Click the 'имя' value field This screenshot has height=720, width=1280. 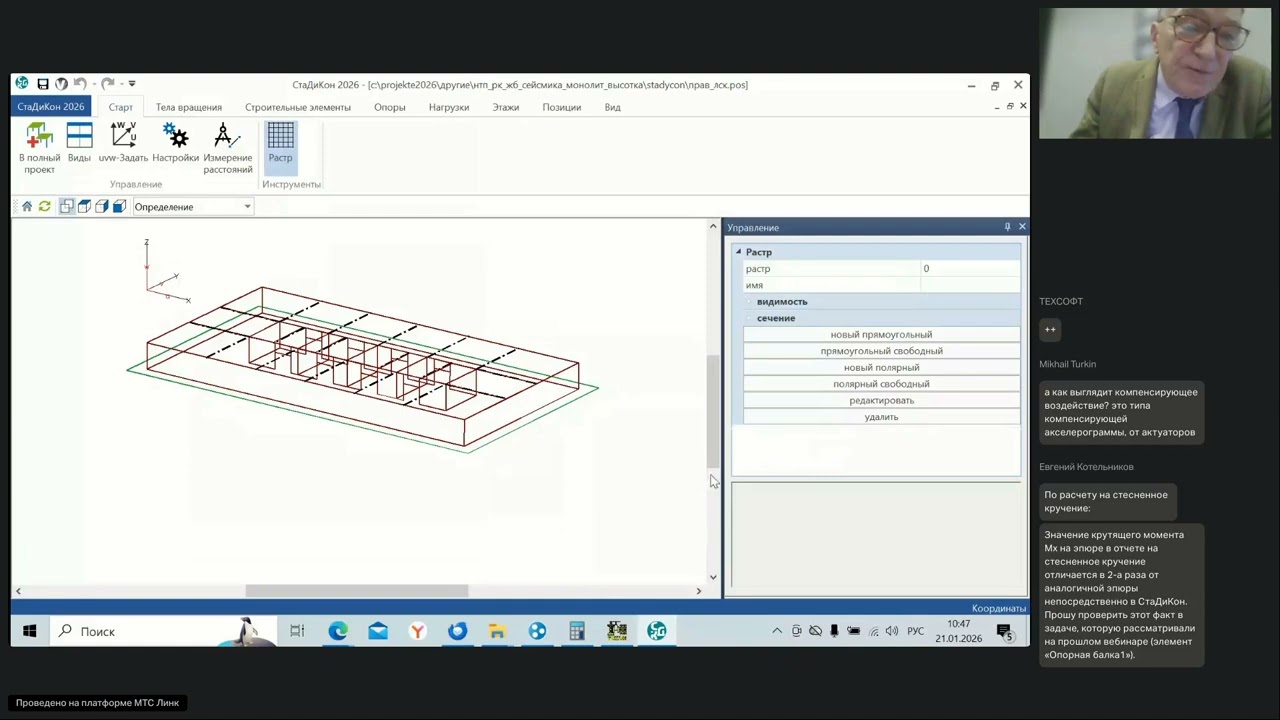(x=969, y=285)
